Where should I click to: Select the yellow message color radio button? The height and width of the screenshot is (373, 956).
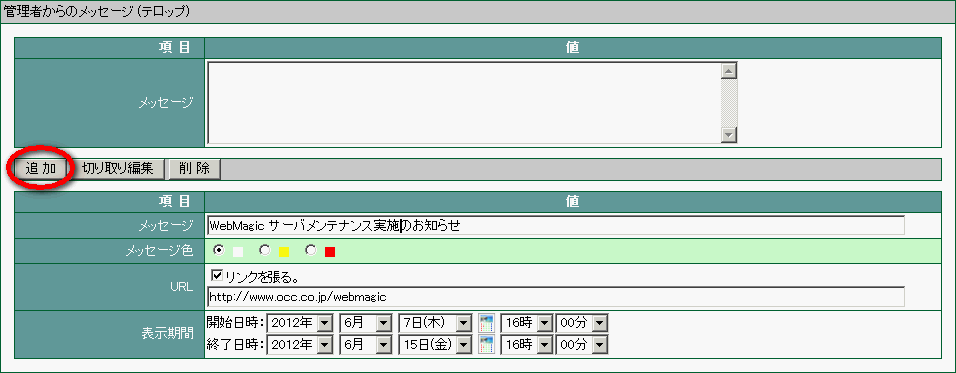[265, 250]
